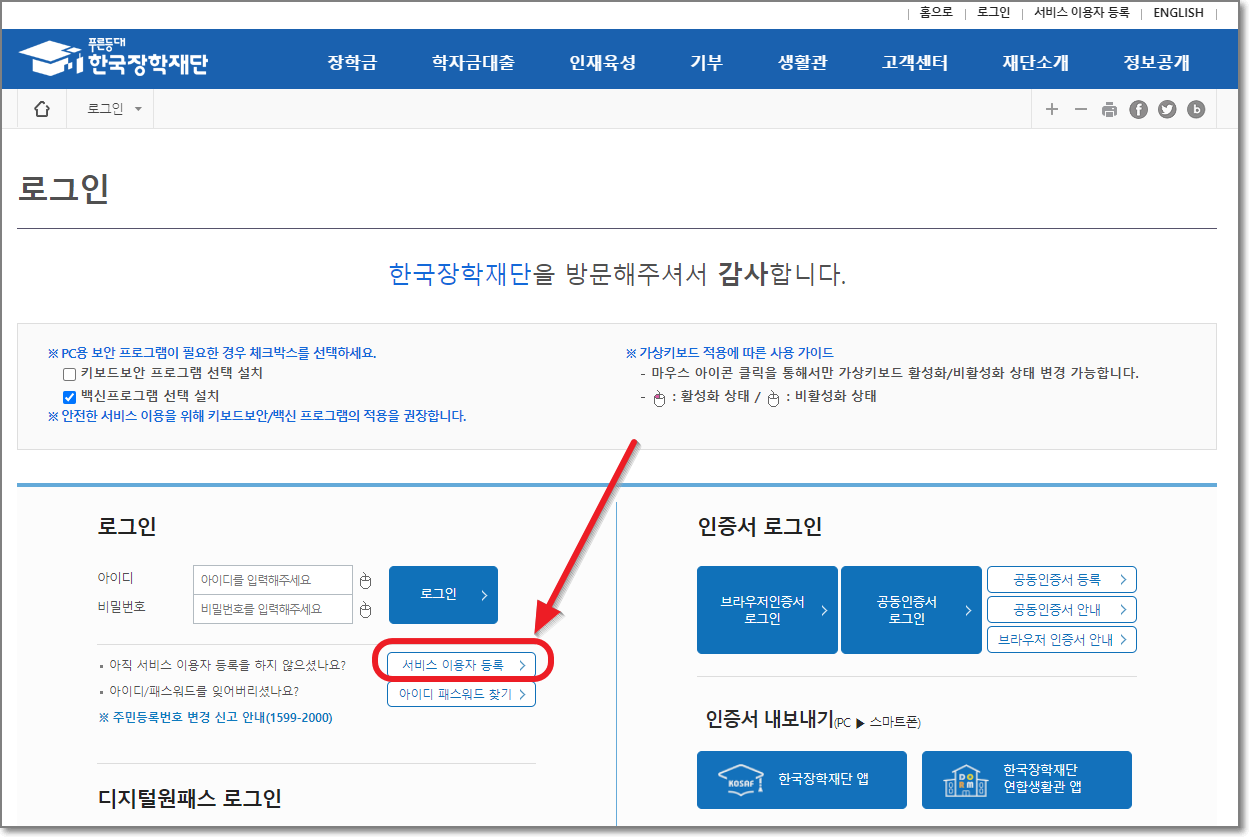Click the 브라우저 인증서 안내 button
Screen dimensions: 1249x837
point(1062,640)
